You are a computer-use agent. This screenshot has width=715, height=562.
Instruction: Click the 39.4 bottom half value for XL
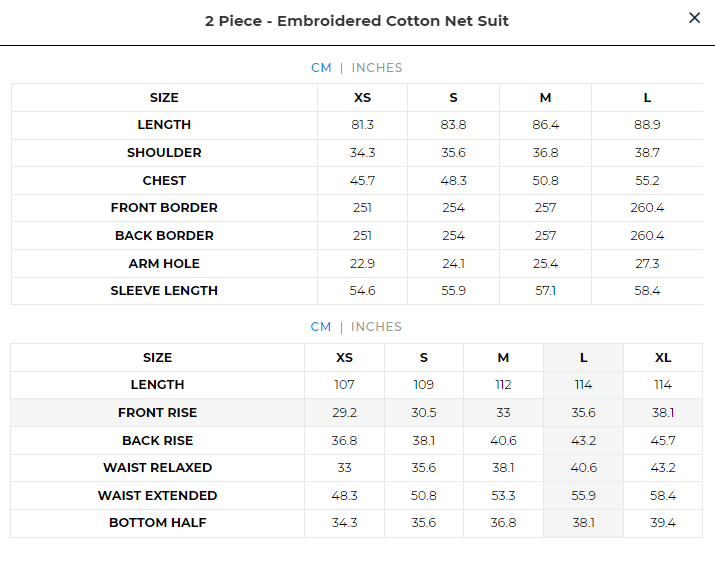point(663,523)
